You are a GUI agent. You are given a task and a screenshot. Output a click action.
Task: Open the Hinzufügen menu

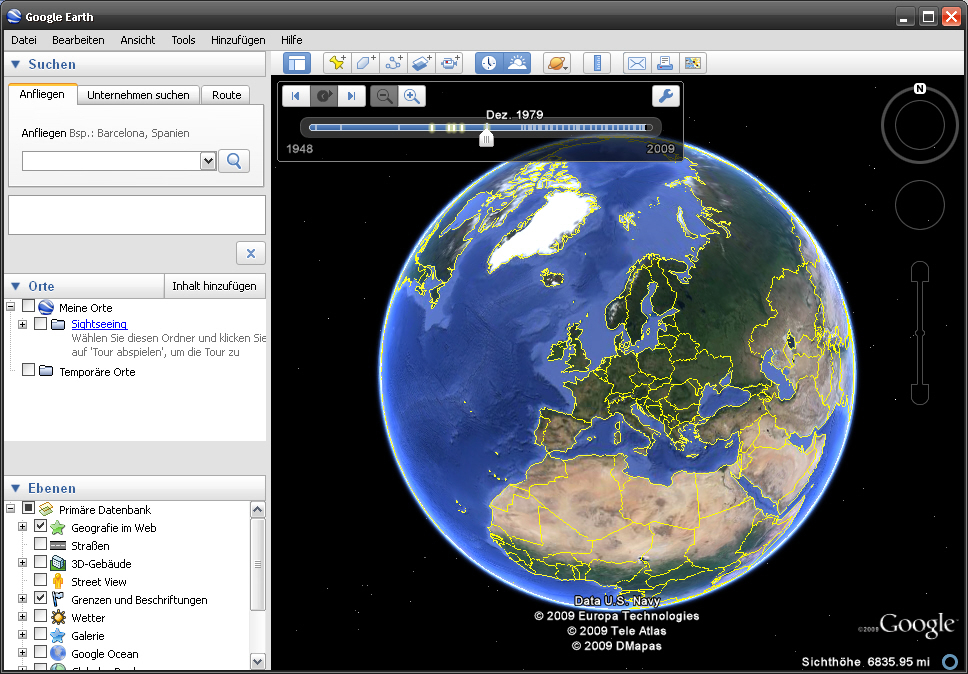pyautogui.click(x=238, y=40)
